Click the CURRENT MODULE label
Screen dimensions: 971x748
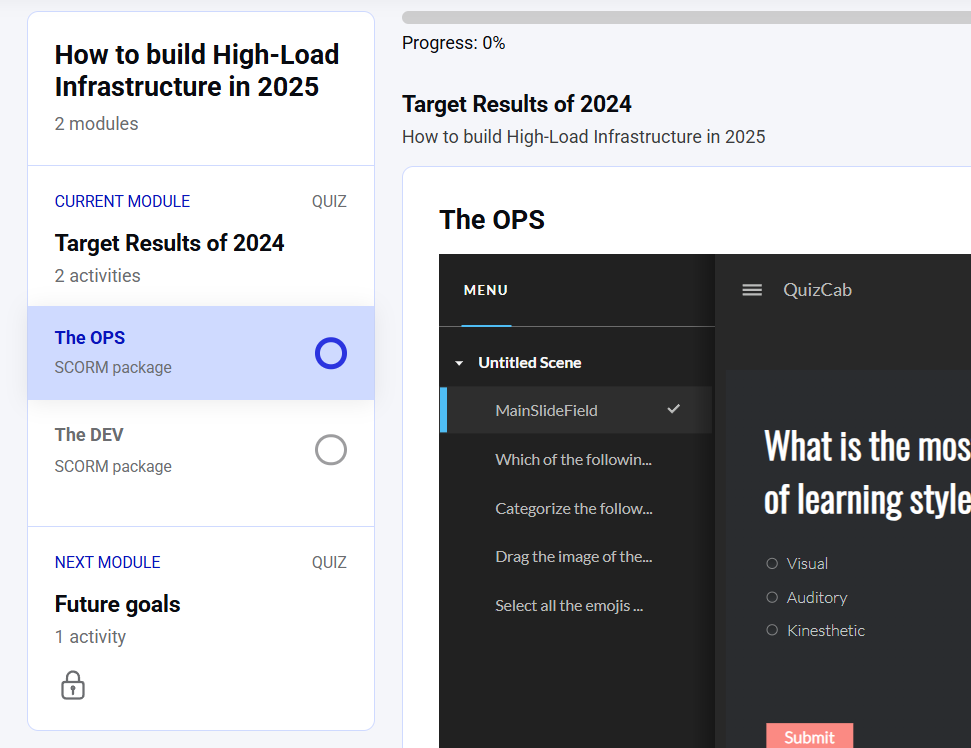pyautogui.click(x=122, y=201)
